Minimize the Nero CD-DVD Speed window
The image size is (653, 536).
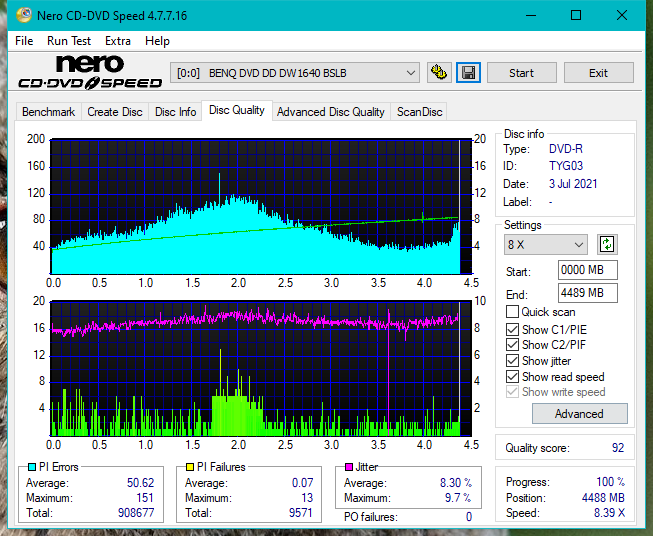531,15
